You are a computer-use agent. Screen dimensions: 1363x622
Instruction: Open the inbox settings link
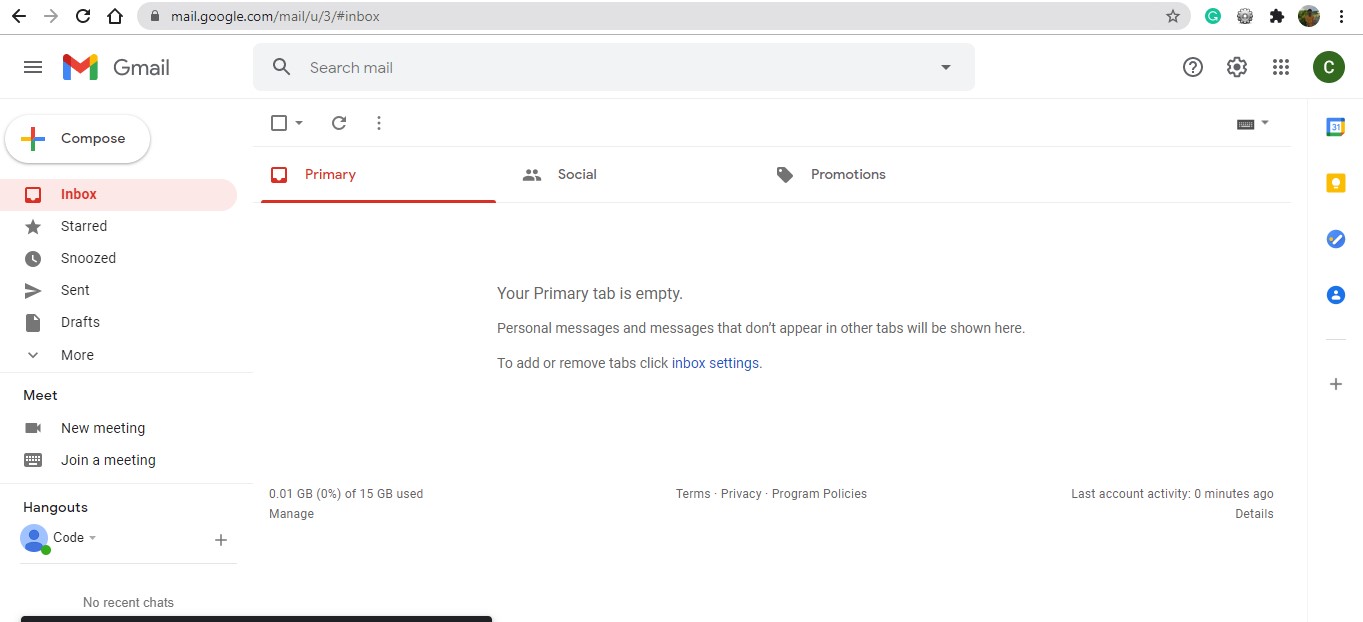coord(715,363)
